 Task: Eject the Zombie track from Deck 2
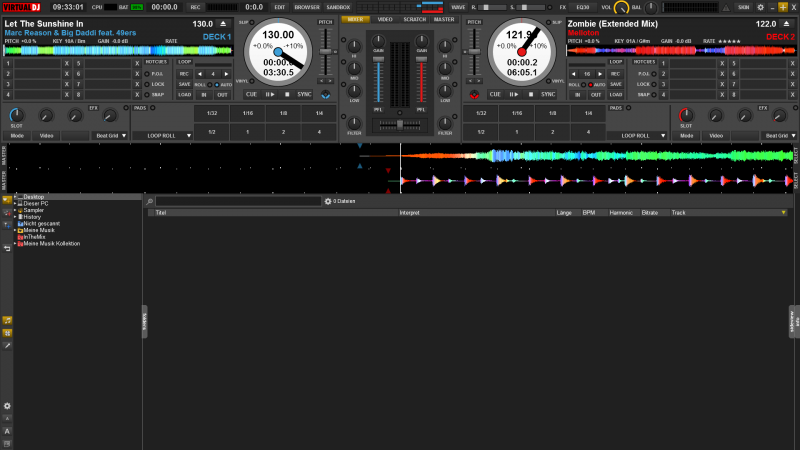(x=786, y=24)
